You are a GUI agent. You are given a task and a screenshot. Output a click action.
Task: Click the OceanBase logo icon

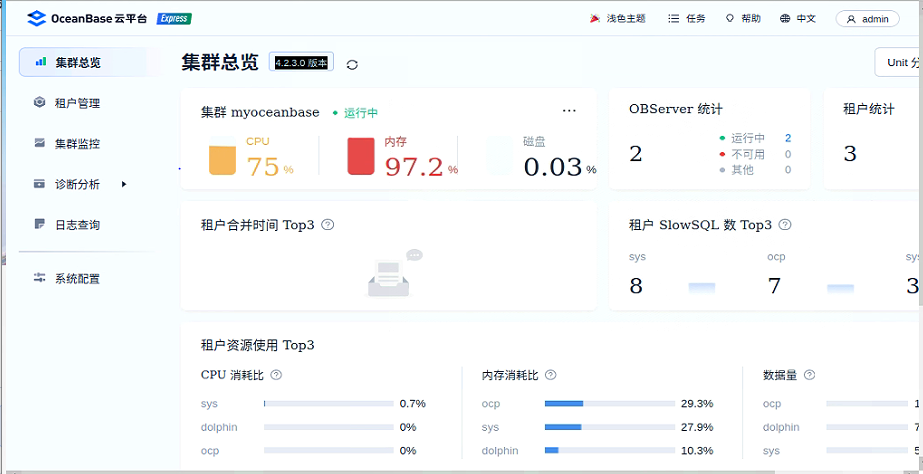[36, 19]
